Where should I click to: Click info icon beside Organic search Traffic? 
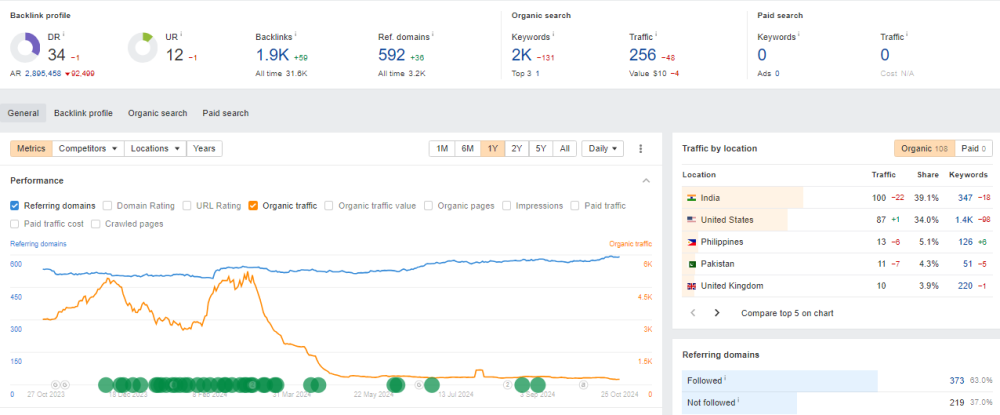click(656, 35)
